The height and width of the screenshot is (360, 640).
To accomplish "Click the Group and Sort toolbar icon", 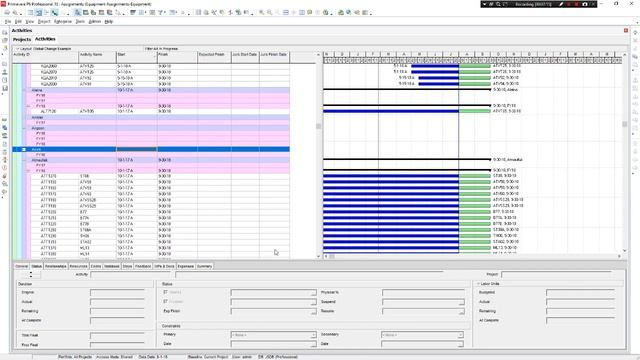I will [173, 13].
